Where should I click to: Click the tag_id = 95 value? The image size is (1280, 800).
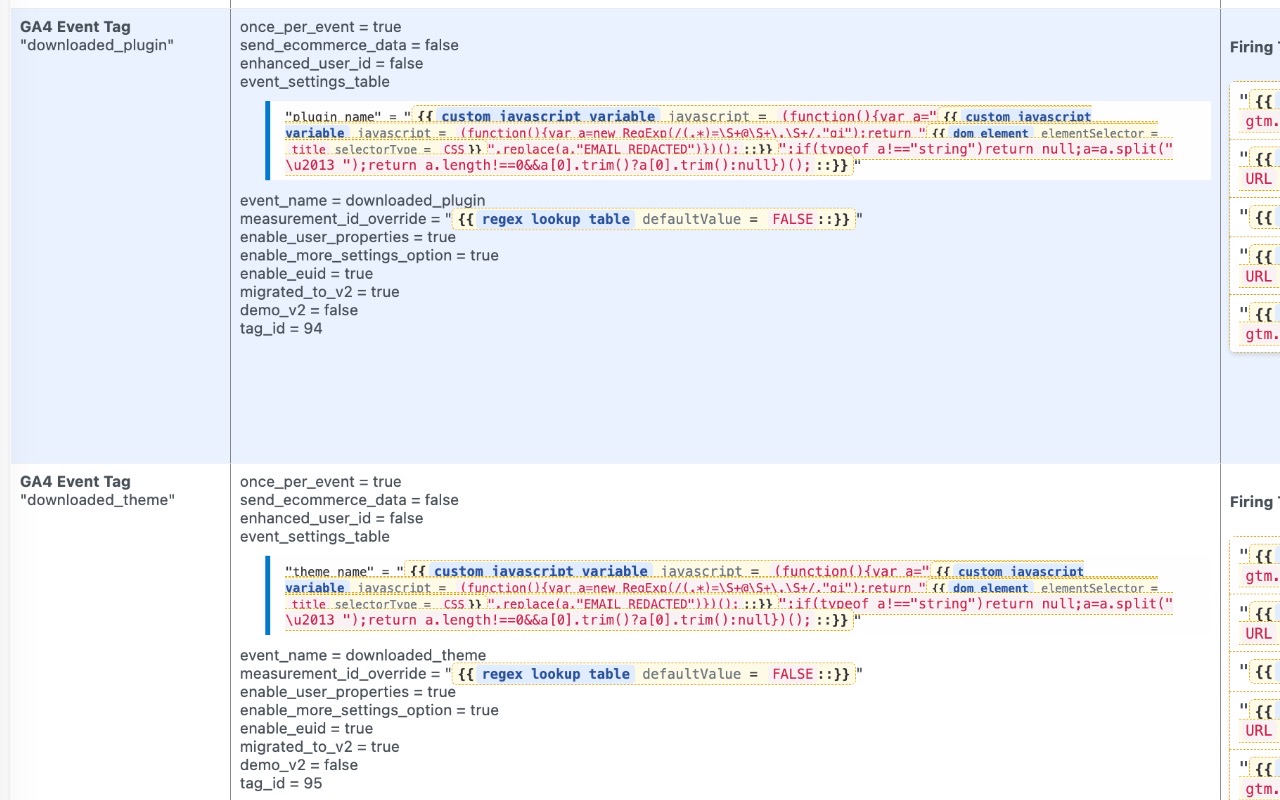[x=280, y=783]
